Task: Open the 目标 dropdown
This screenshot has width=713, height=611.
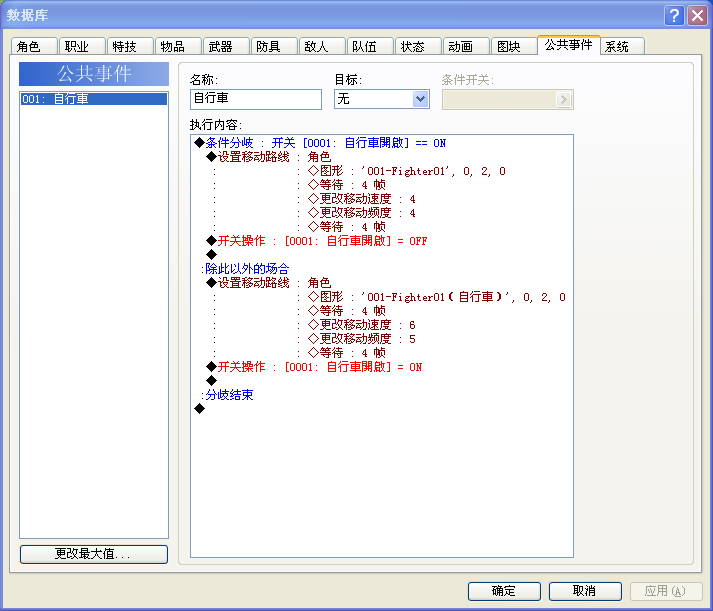Action: (382, 99)
